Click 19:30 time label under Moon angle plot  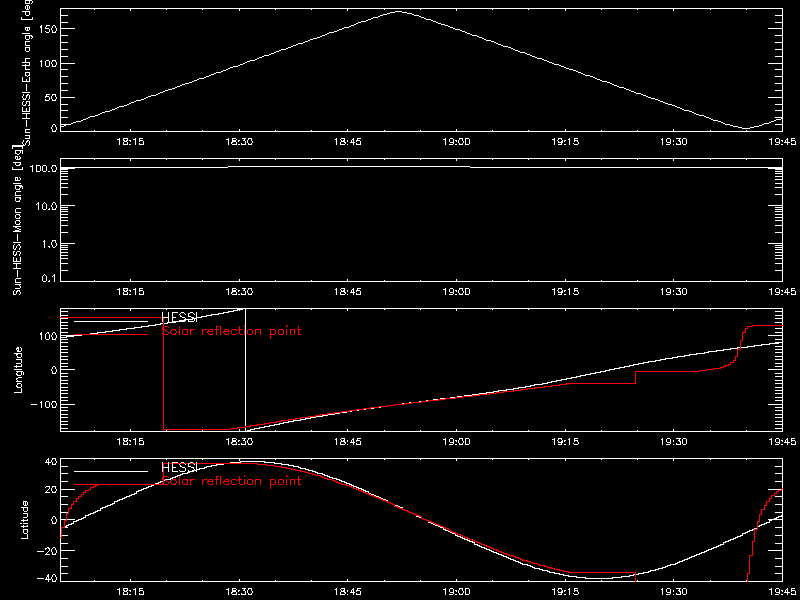point(674,292)
